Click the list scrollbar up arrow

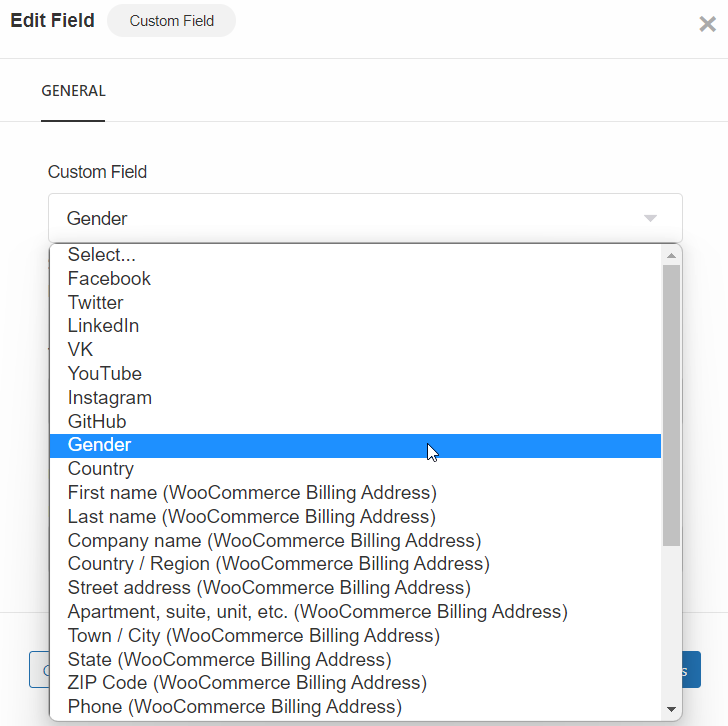(671, 256)
